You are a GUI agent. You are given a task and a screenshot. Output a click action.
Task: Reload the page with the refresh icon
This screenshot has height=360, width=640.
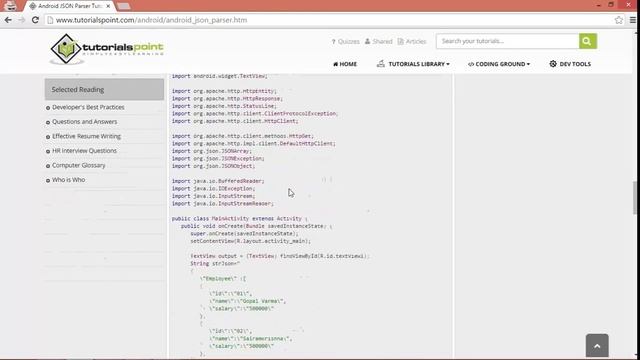click(35, 20)
